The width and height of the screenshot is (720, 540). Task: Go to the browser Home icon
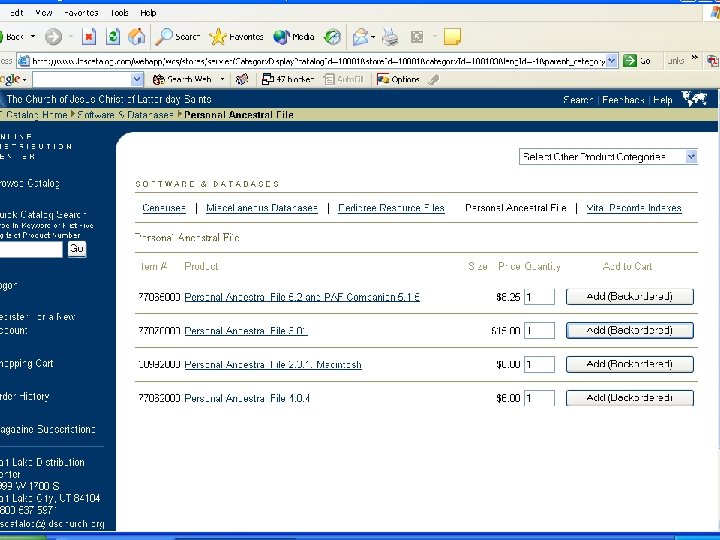click(136, 37)
